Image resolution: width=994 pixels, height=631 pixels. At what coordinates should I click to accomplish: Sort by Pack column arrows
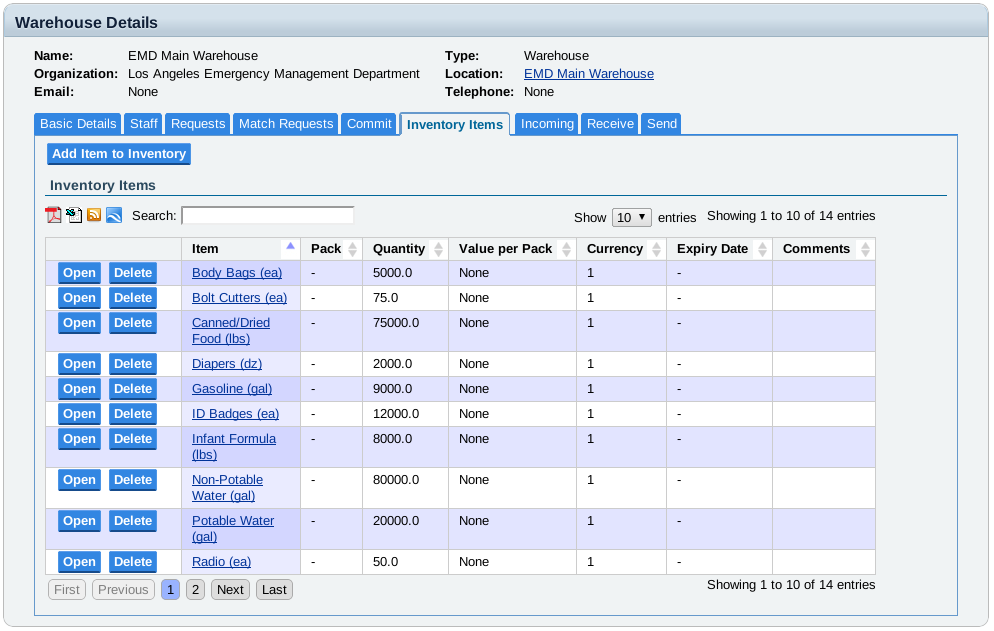tap(352, 249)
